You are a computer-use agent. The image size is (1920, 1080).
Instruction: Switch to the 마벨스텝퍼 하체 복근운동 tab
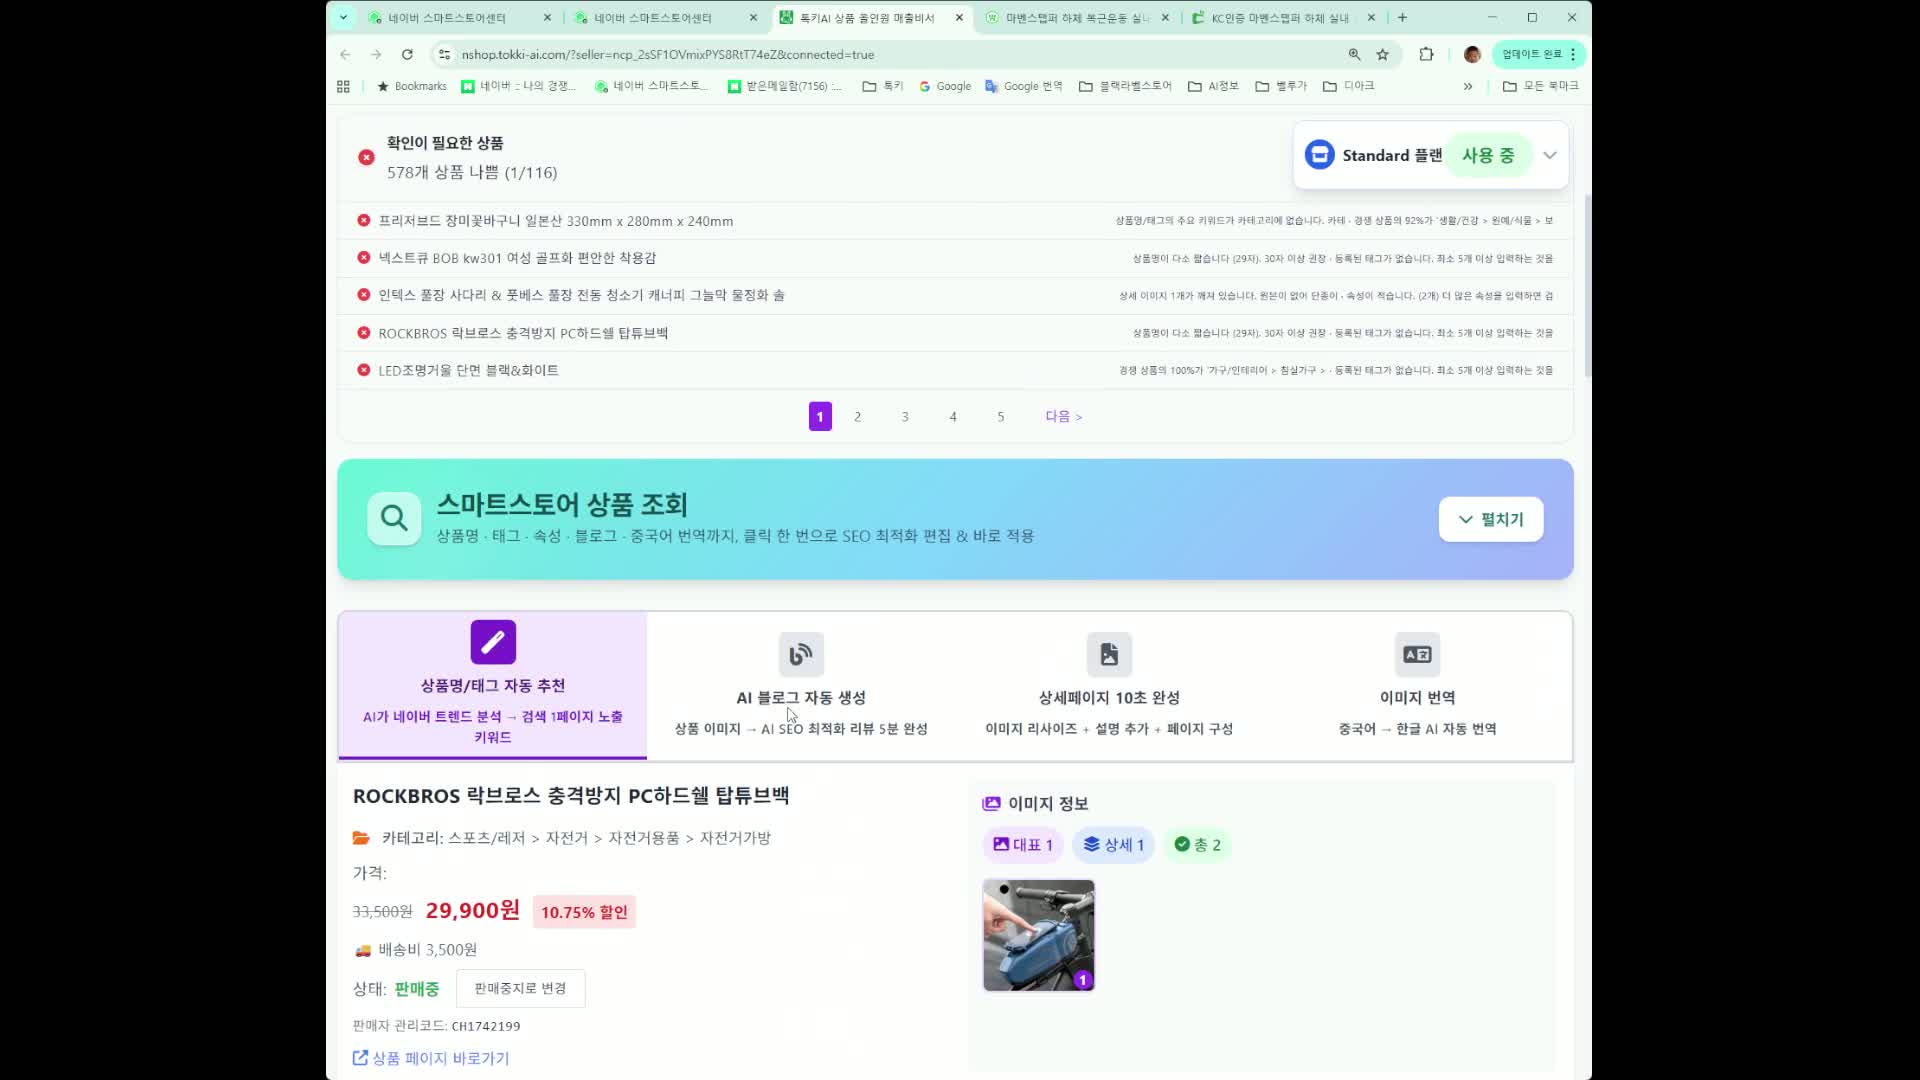[1078, 17]
